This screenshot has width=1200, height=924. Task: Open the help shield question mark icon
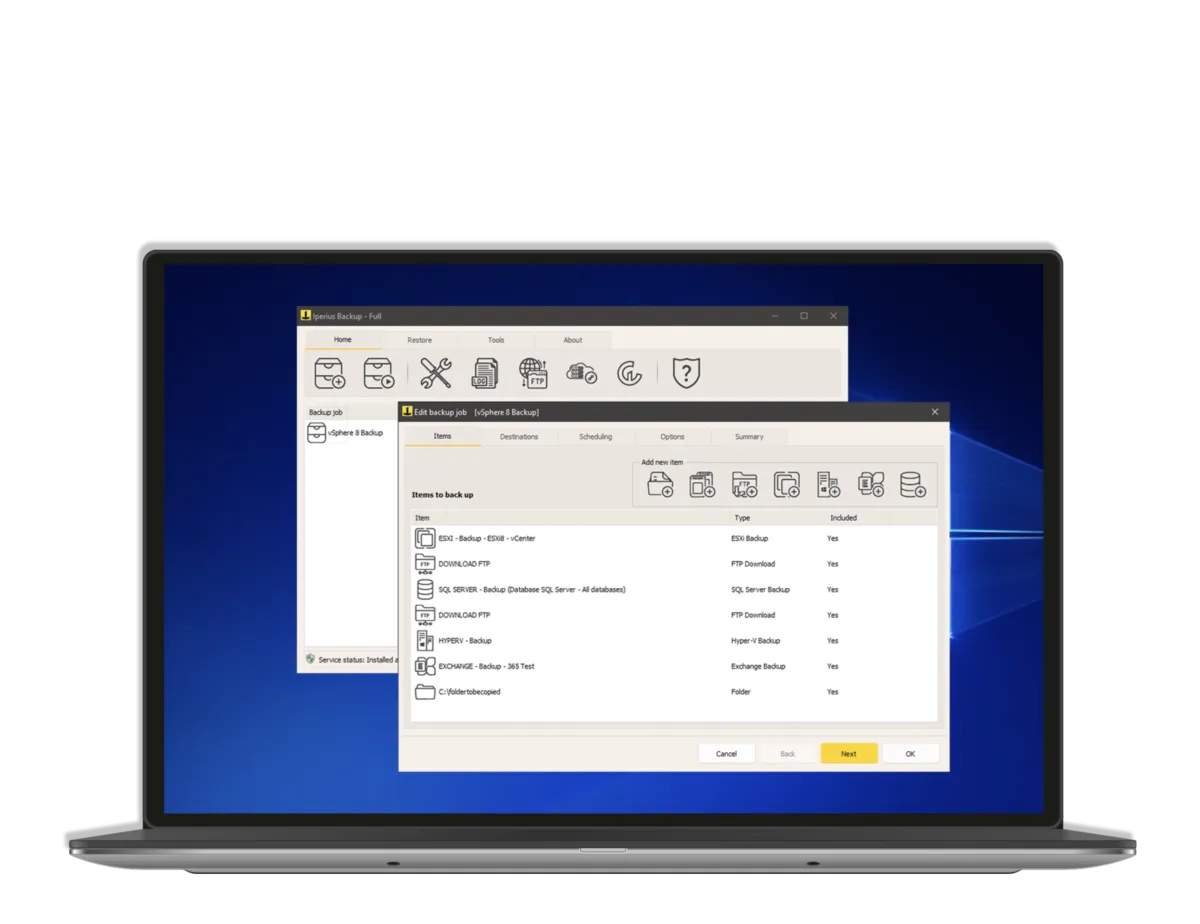tap(685, 374)
